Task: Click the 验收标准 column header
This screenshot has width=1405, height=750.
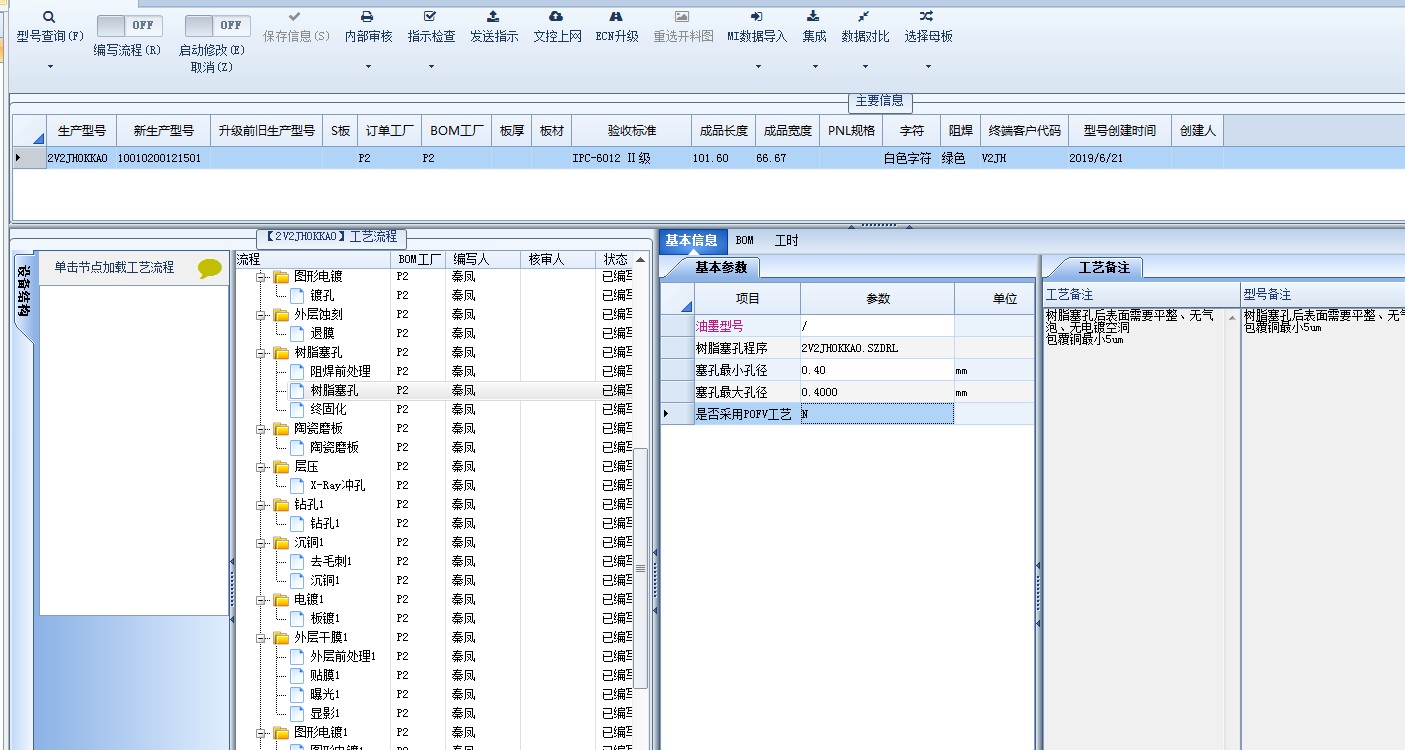Action: [x=631, y=130]
